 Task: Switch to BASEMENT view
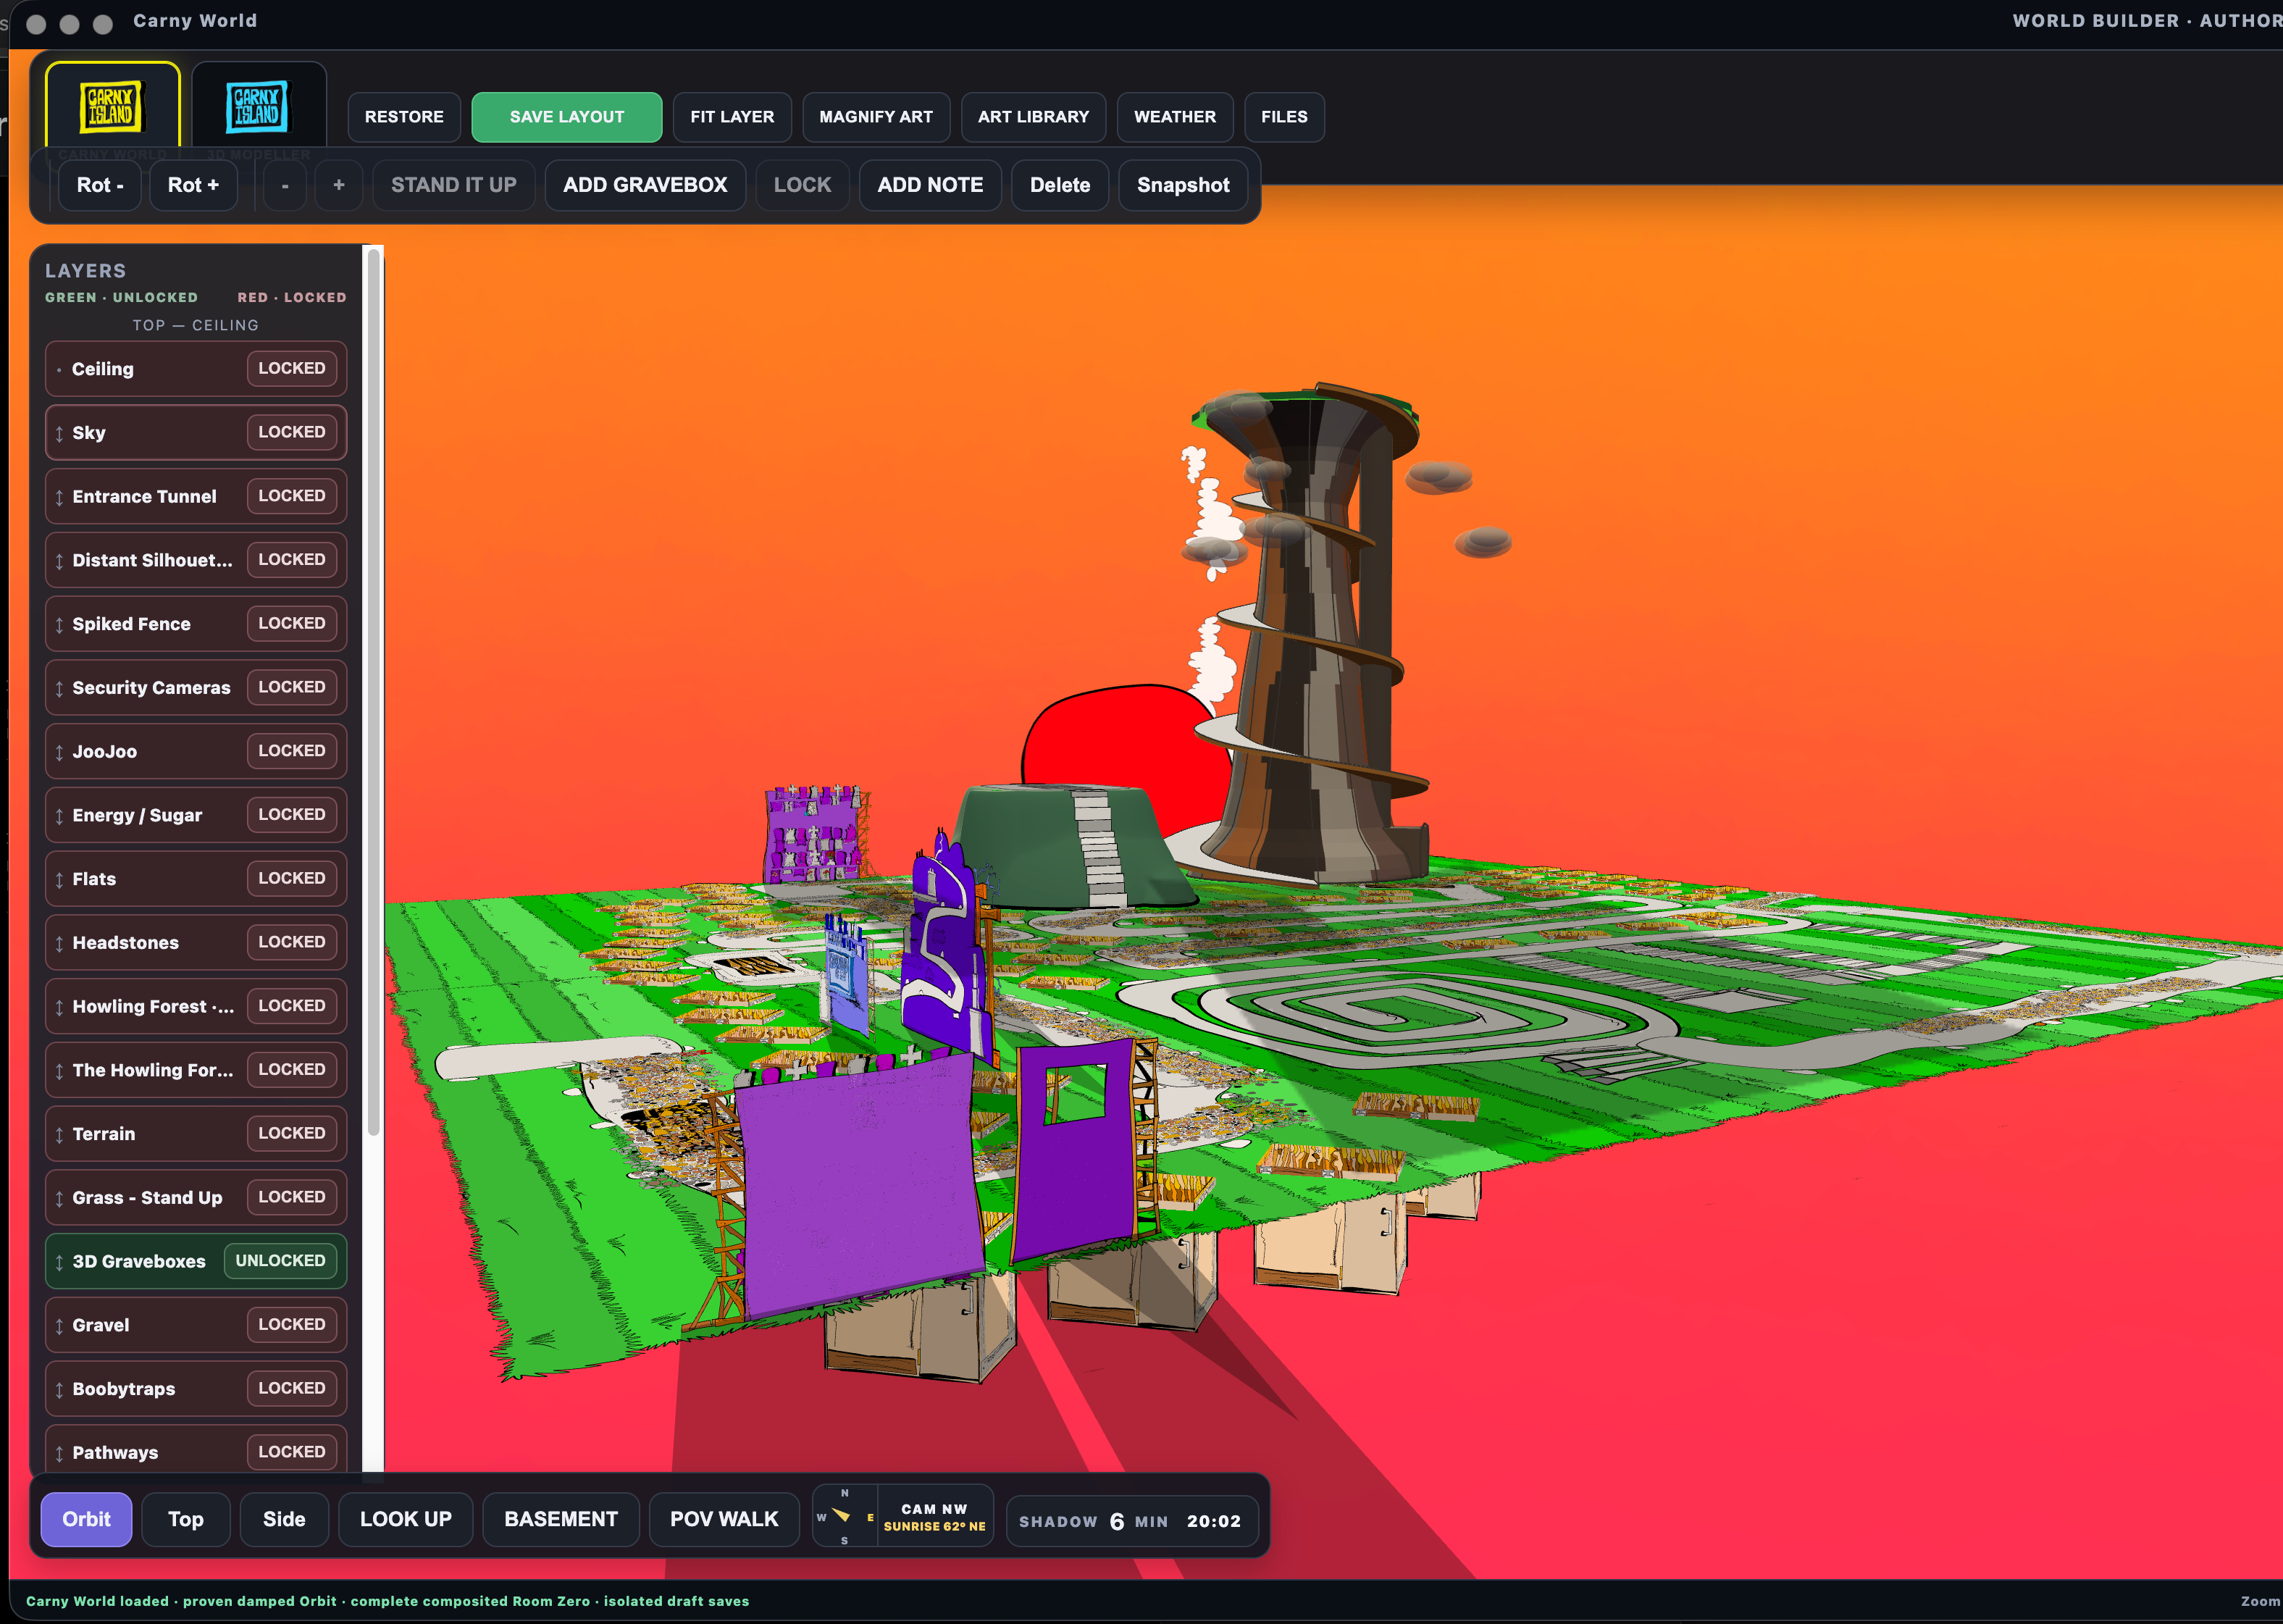pos(561,1519)
